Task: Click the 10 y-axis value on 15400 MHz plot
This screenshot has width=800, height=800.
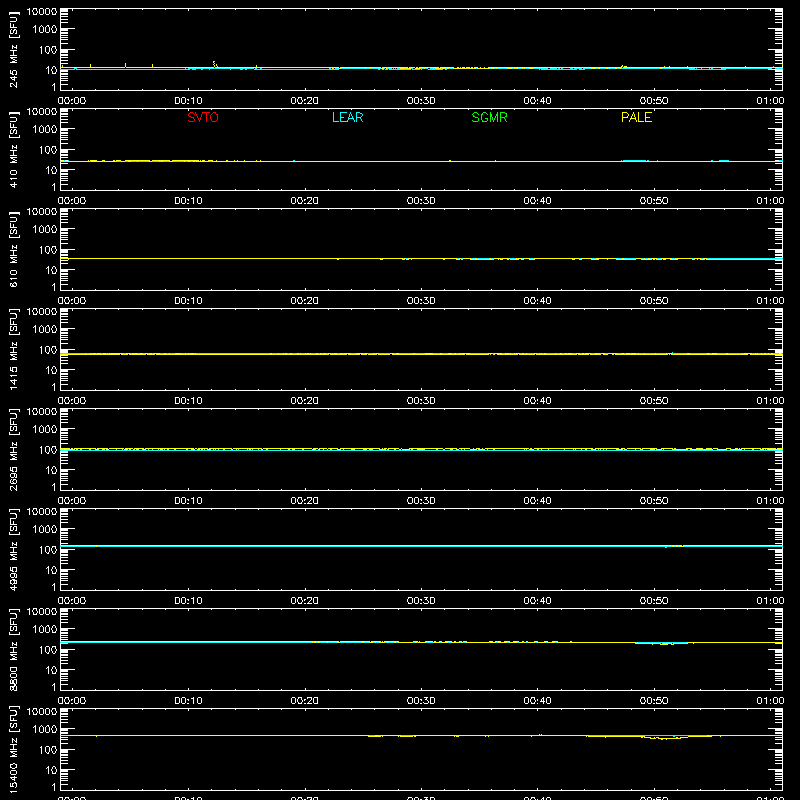Action: (51, 770)
